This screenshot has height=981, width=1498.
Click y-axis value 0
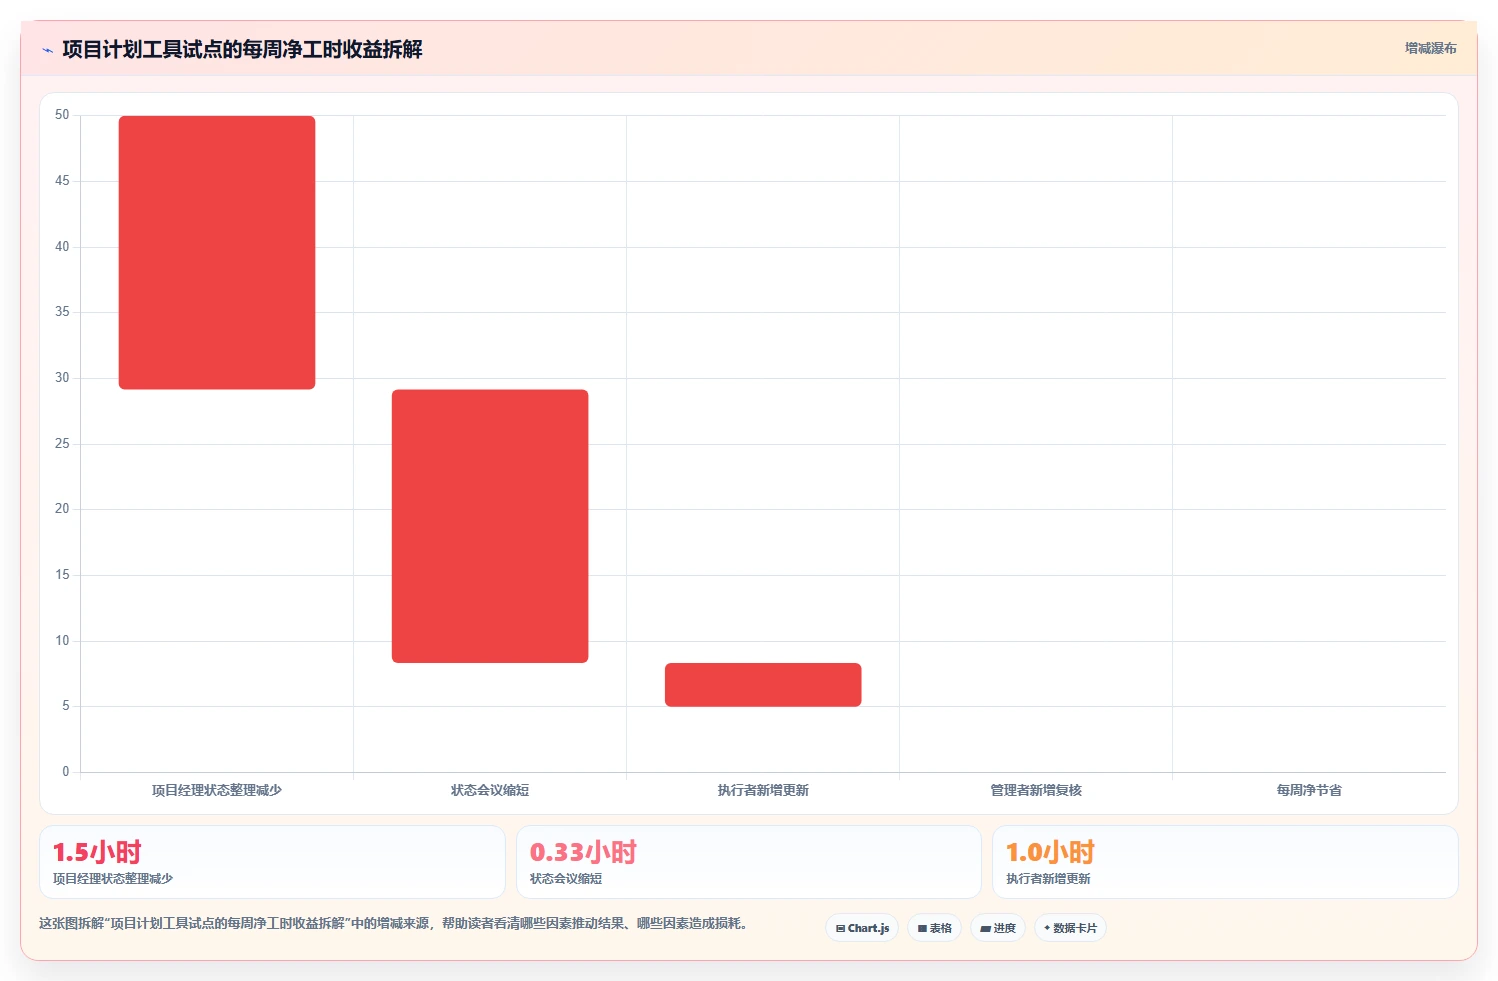coord(66,772)
